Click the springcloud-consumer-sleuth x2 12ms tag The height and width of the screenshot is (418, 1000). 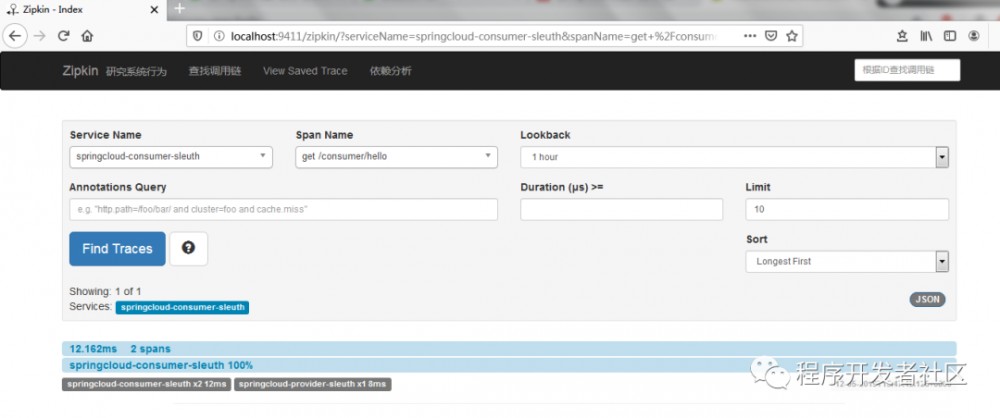(x=146, y=384)
